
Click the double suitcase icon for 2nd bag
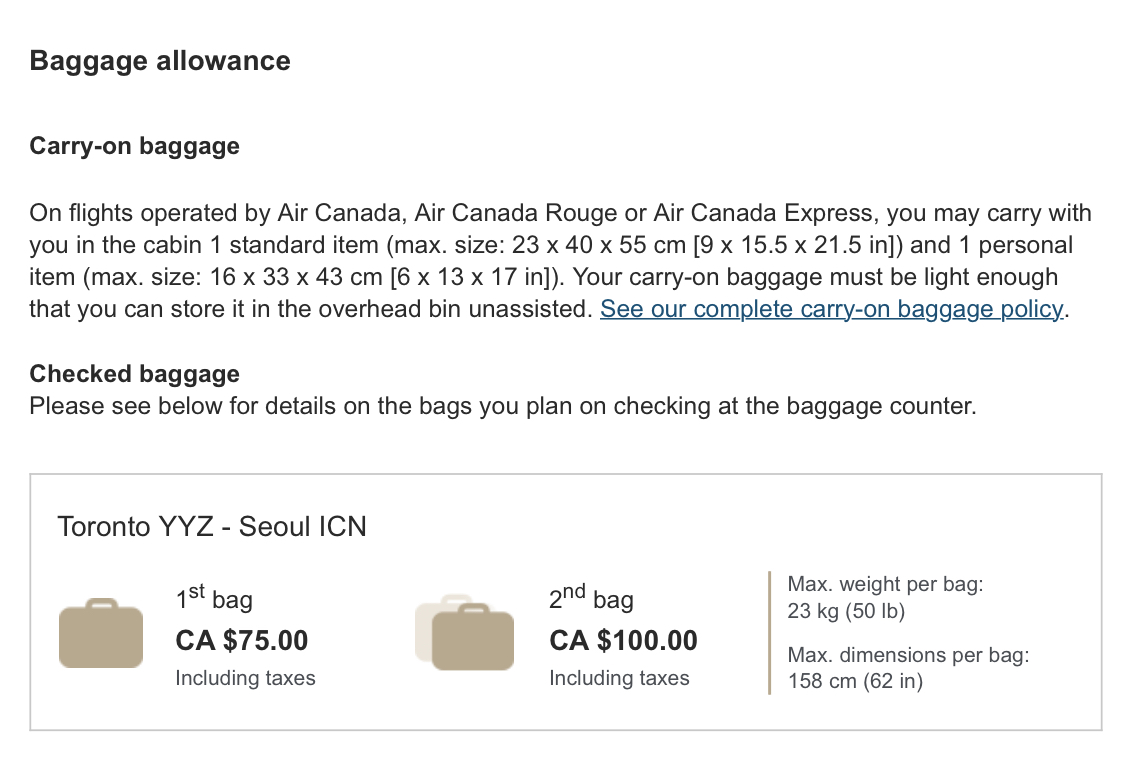(x=464, y=633)
